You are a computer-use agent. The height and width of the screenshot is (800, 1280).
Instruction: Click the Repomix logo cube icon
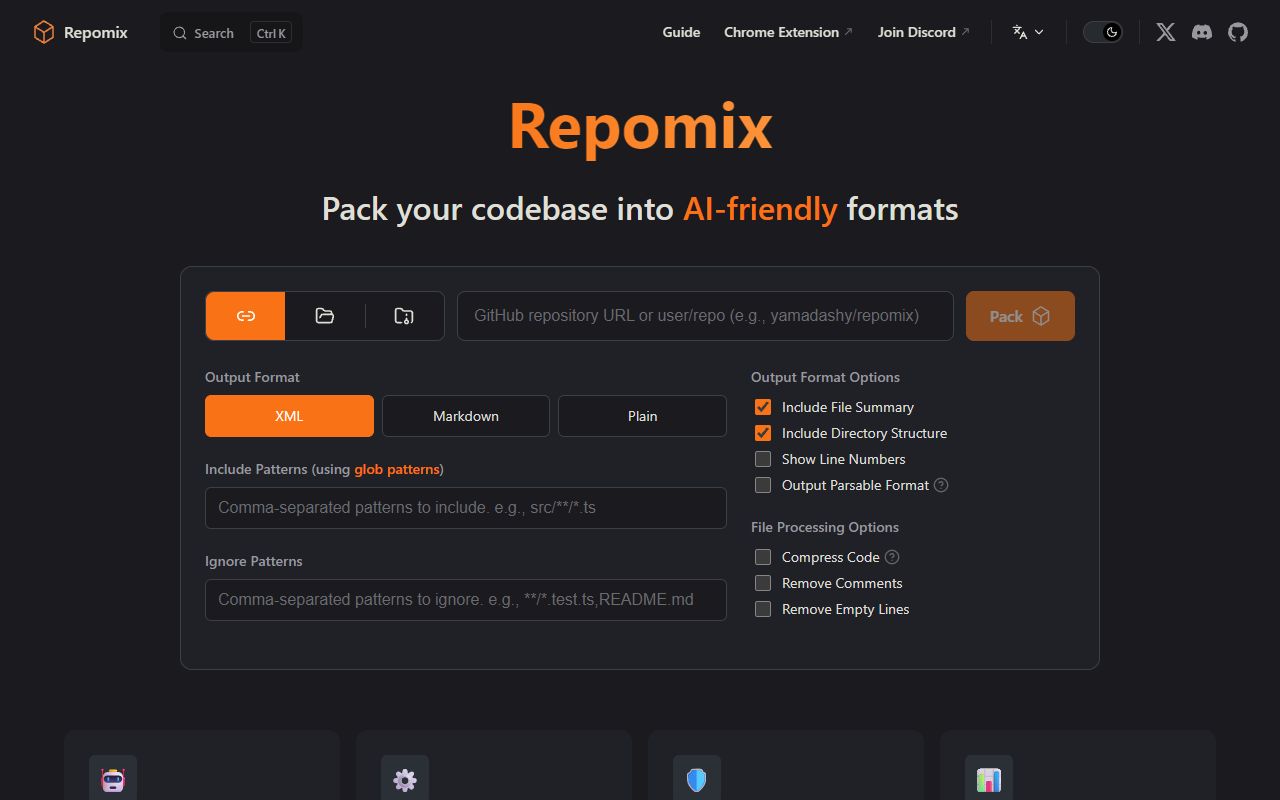pyautogui.click(x=42, y=31)
